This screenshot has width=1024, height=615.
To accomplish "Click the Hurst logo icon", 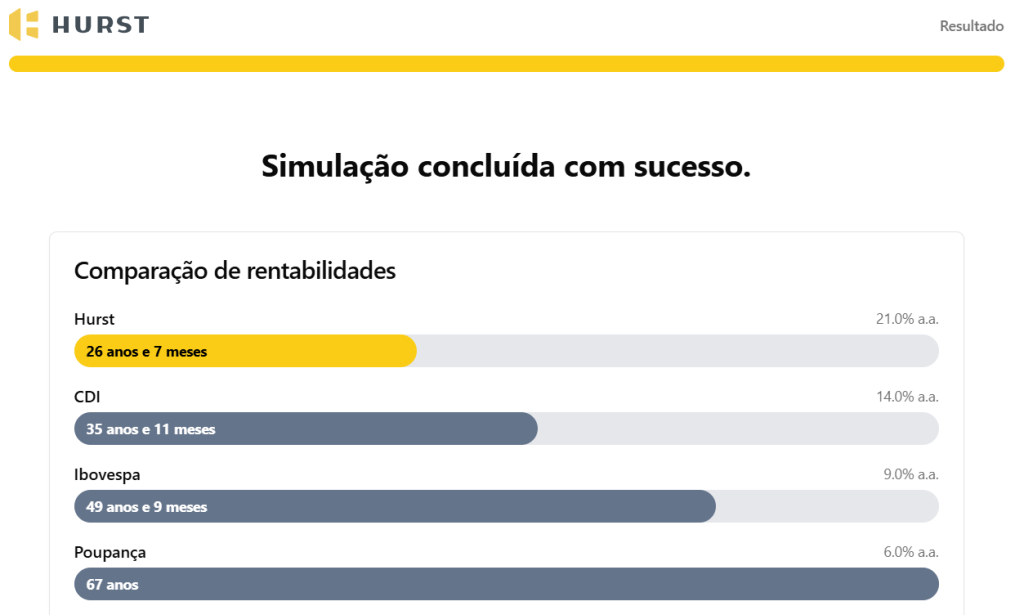I will tap(24, 25).
